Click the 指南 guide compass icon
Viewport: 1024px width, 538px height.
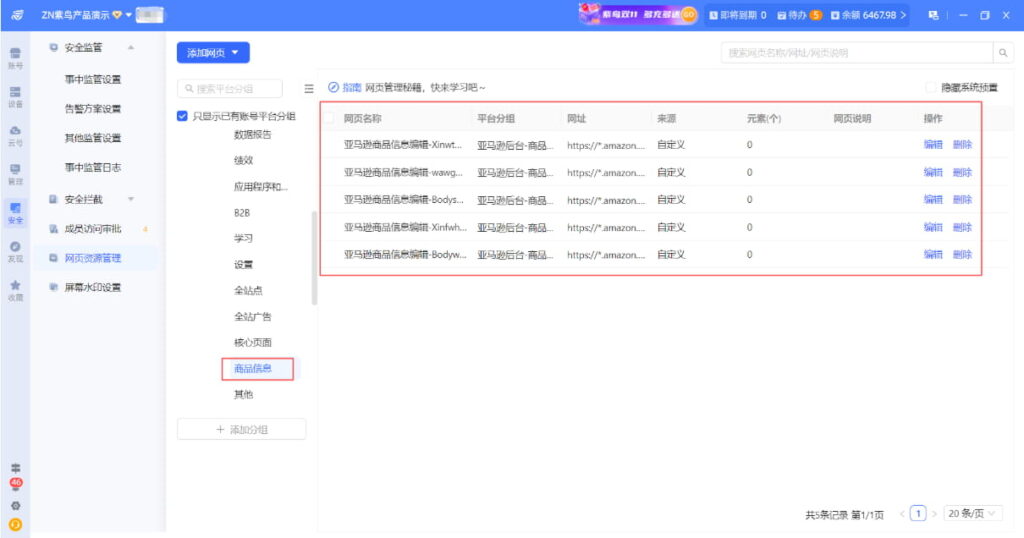tap(333, 87)
